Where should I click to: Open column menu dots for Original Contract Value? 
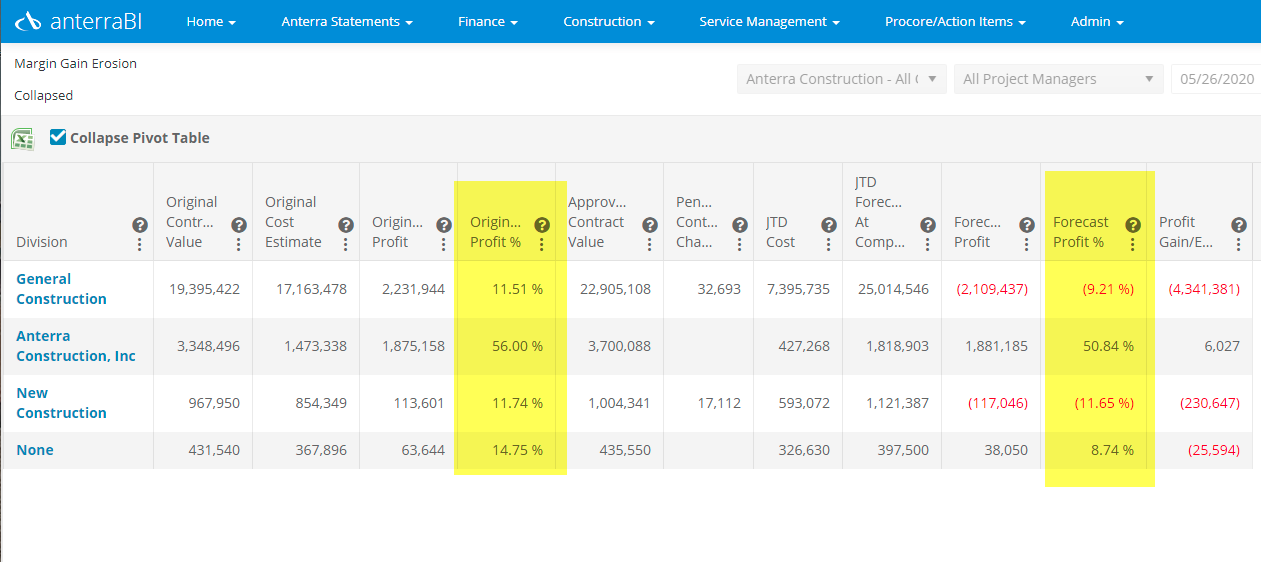pos(239,244)
